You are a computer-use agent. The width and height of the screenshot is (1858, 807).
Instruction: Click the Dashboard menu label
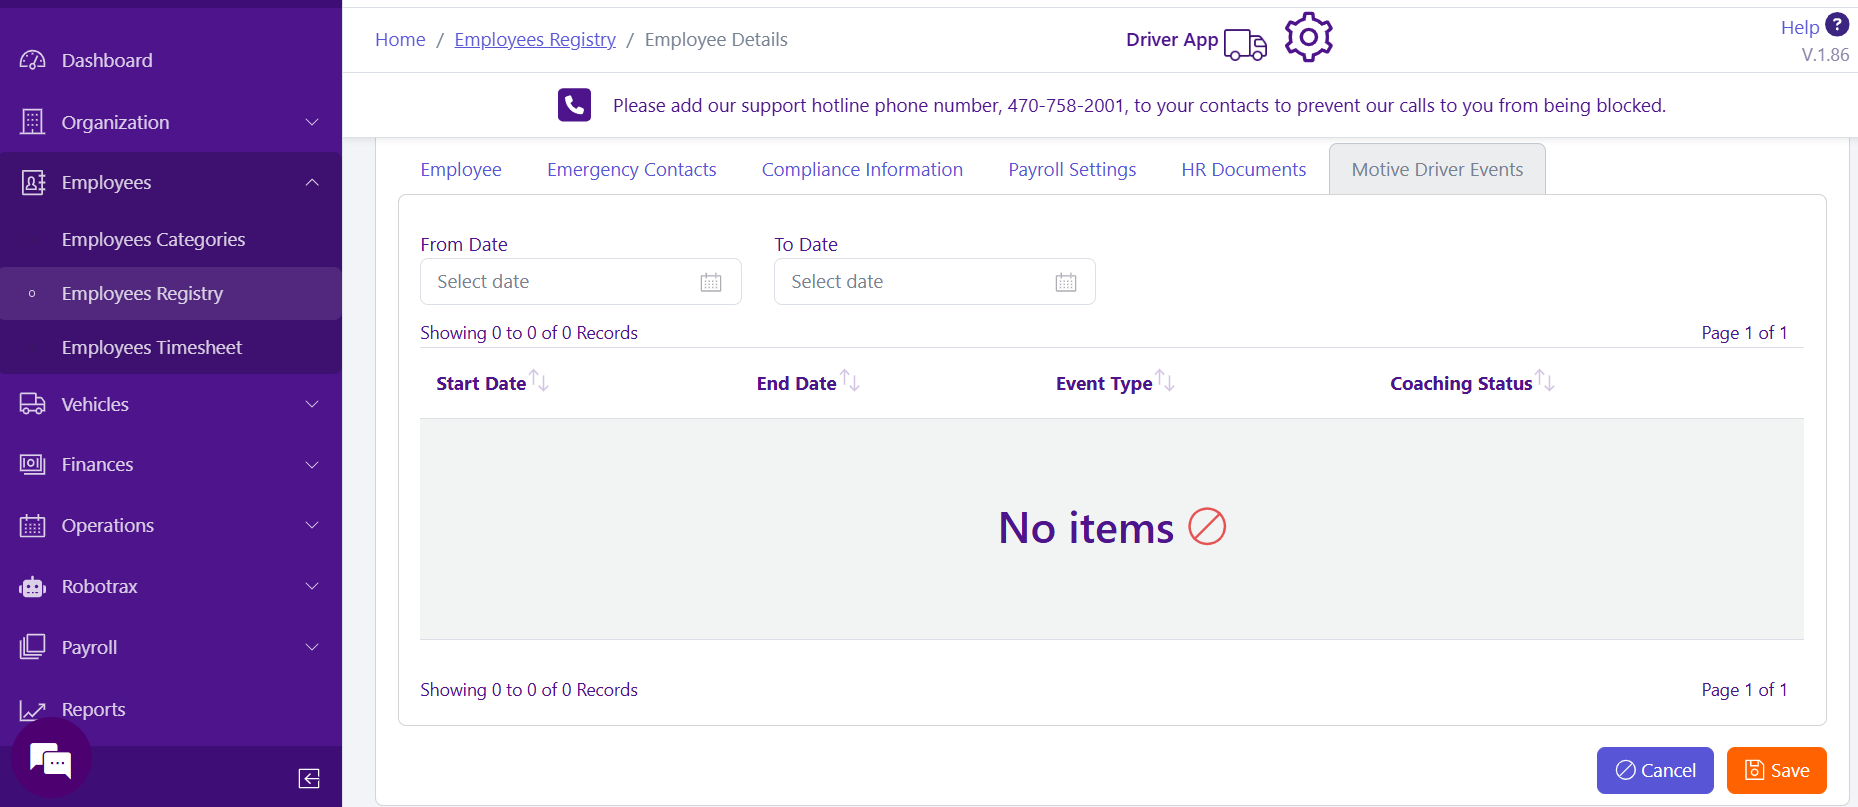pyautogui.click(x=107, y=61)
